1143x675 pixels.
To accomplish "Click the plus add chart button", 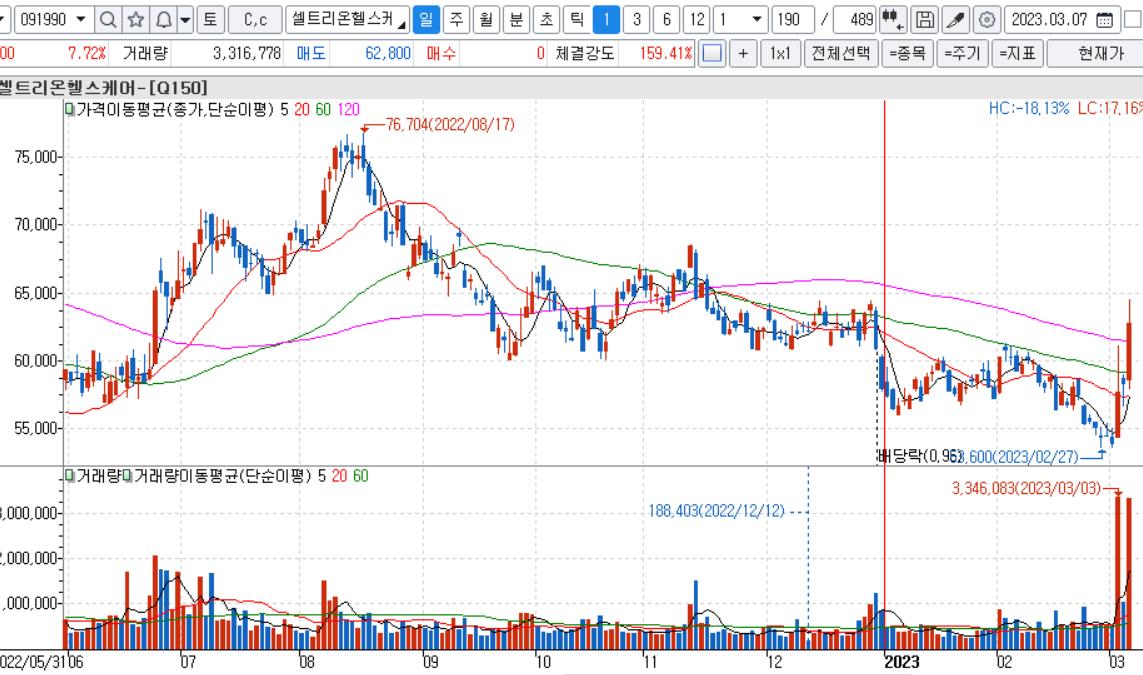I will (743, 53).
